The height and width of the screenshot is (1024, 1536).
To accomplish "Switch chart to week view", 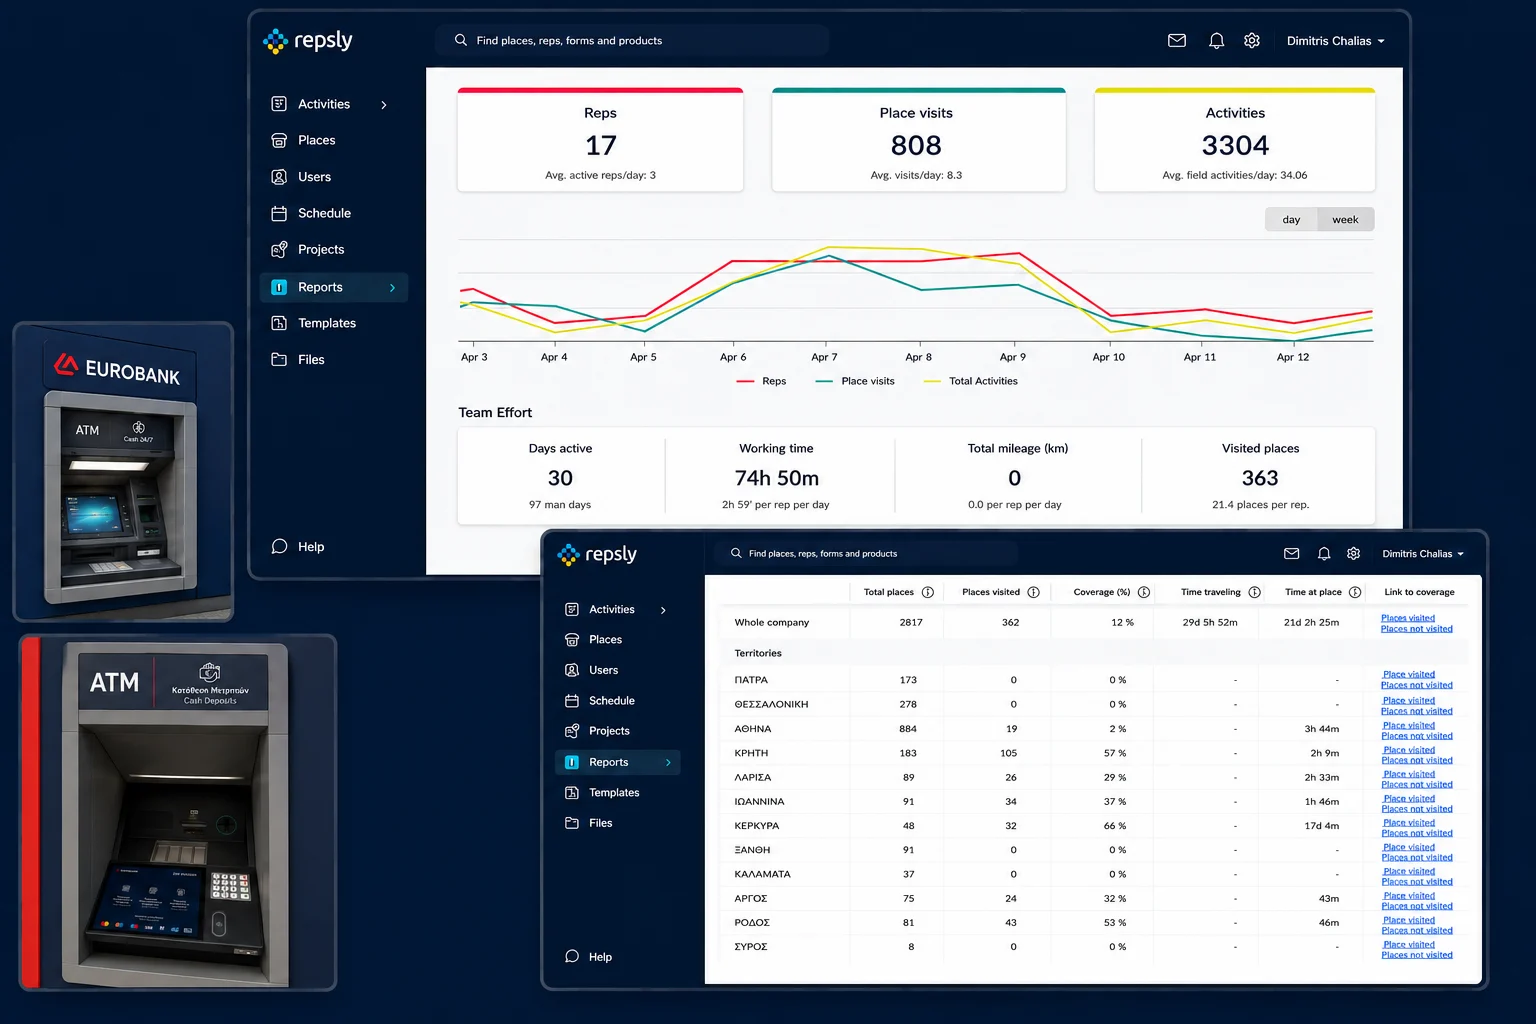I will [1345, 220].
